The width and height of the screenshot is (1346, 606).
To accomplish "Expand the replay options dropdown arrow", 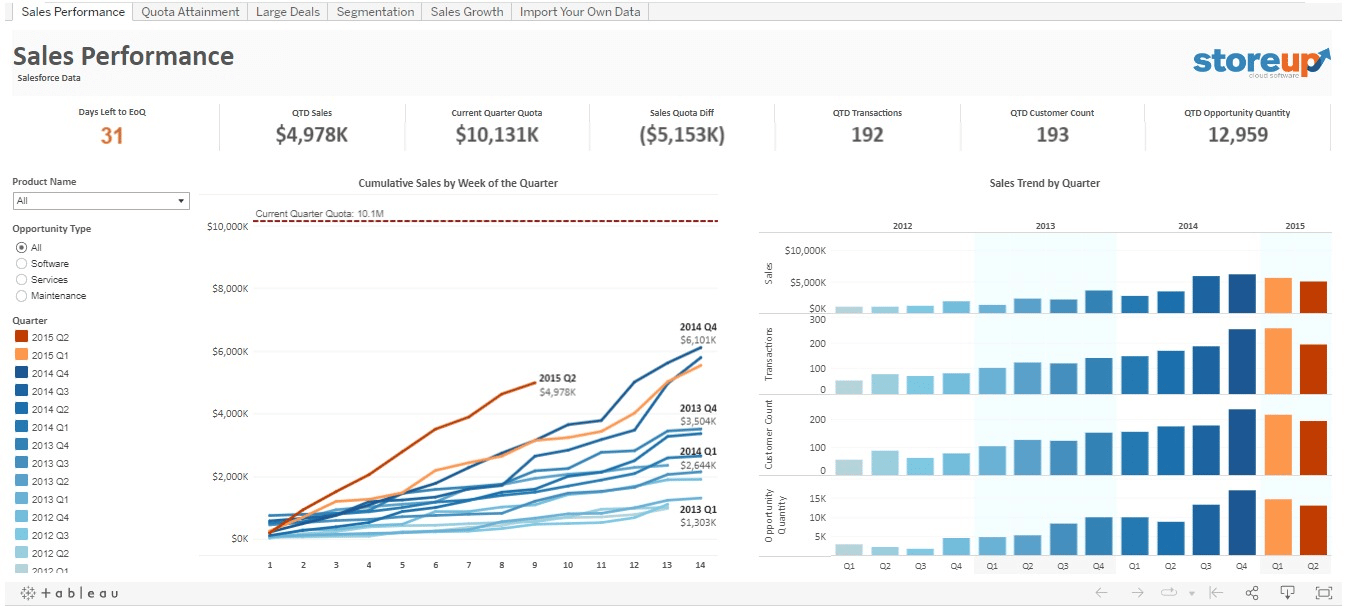I will pos(1191,593).
